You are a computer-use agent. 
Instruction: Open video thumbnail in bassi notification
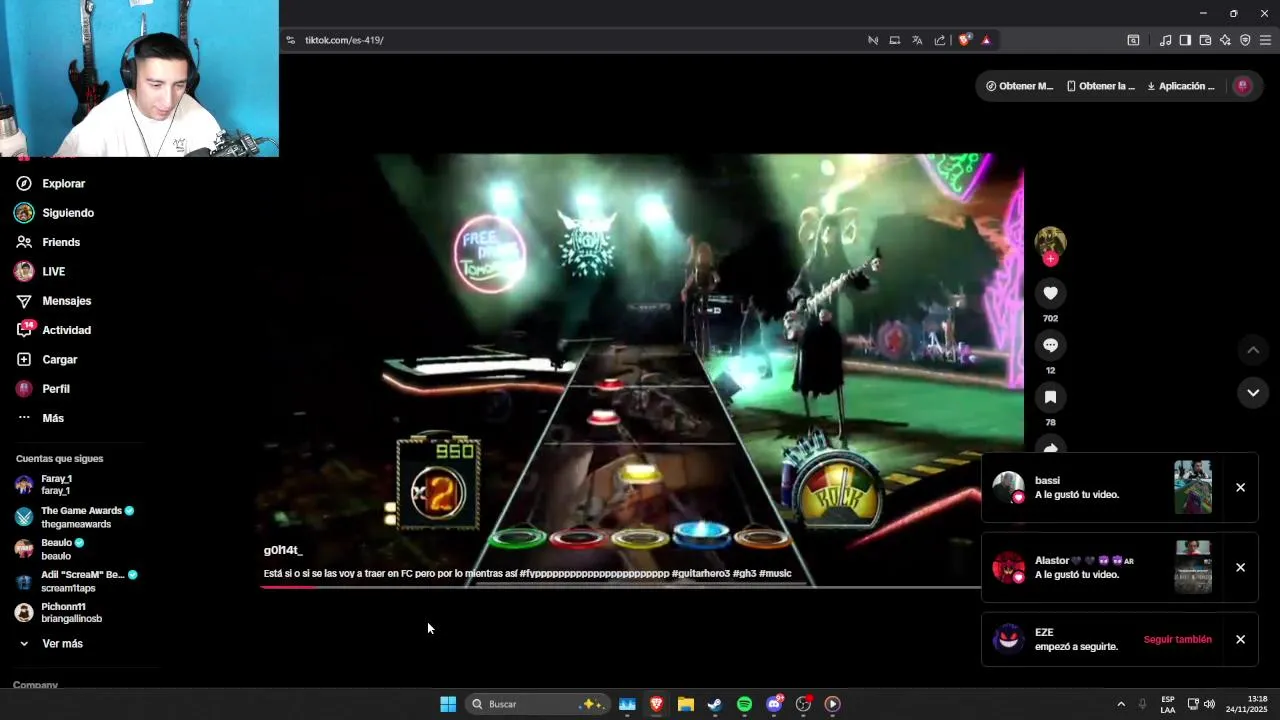[1193, 487]
